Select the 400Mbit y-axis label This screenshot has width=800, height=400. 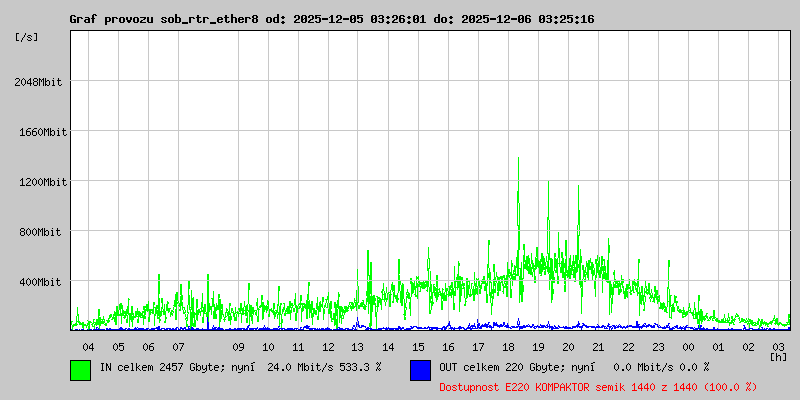(43, 282)
